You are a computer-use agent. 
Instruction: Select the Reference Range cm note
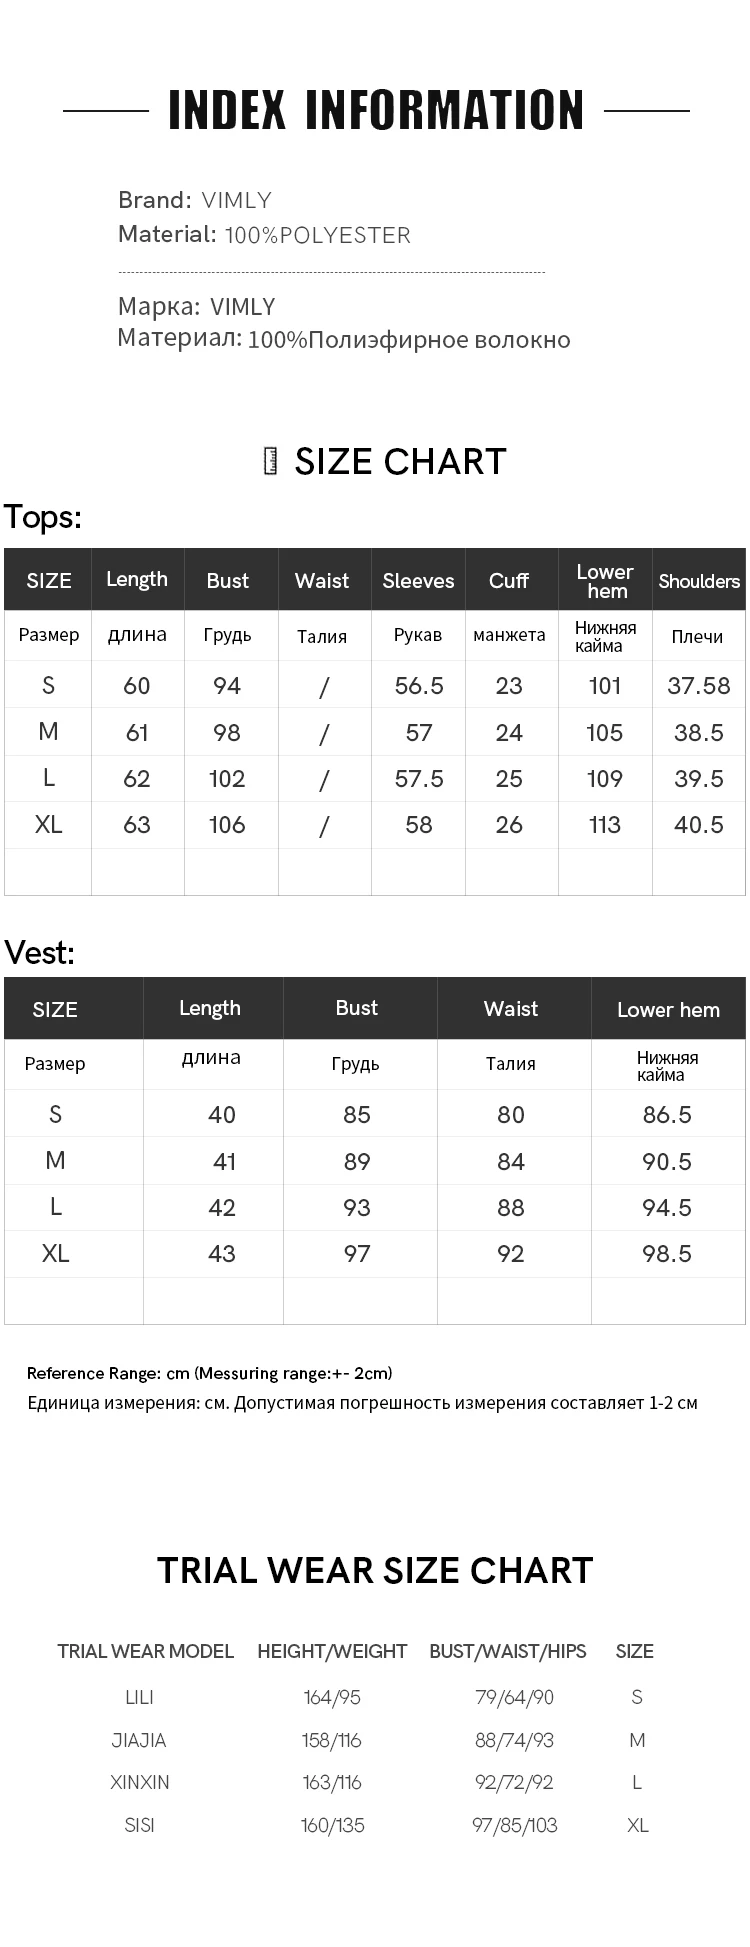tap(209, 1373)
